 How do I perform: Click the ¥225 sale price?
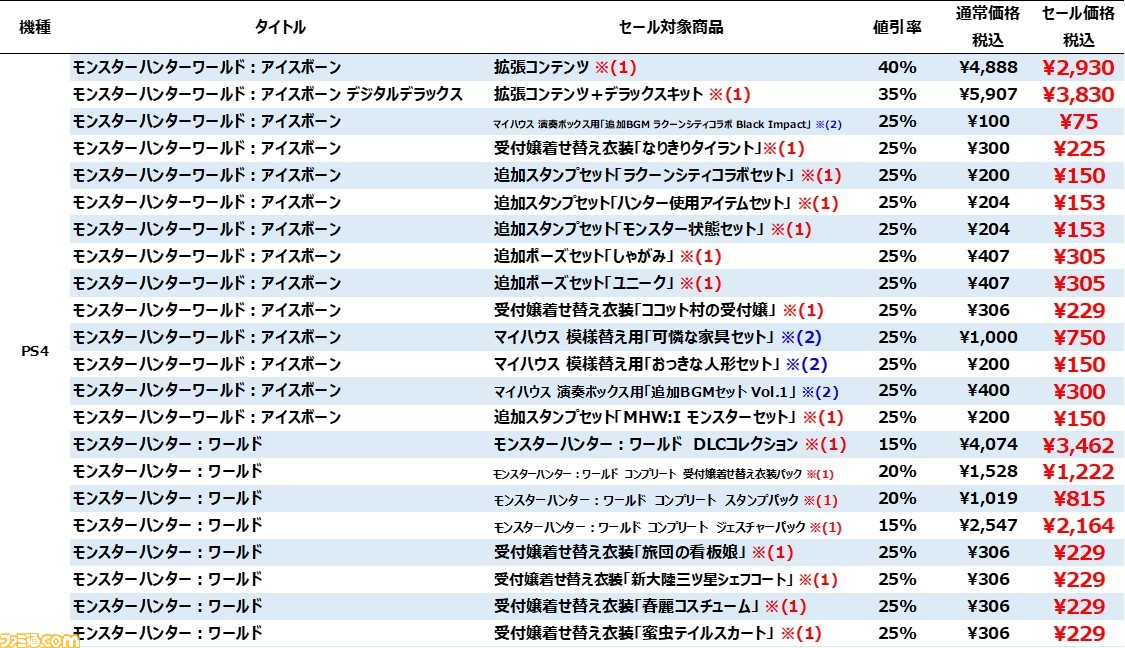pyautogui.click(x=1078, y=149)
